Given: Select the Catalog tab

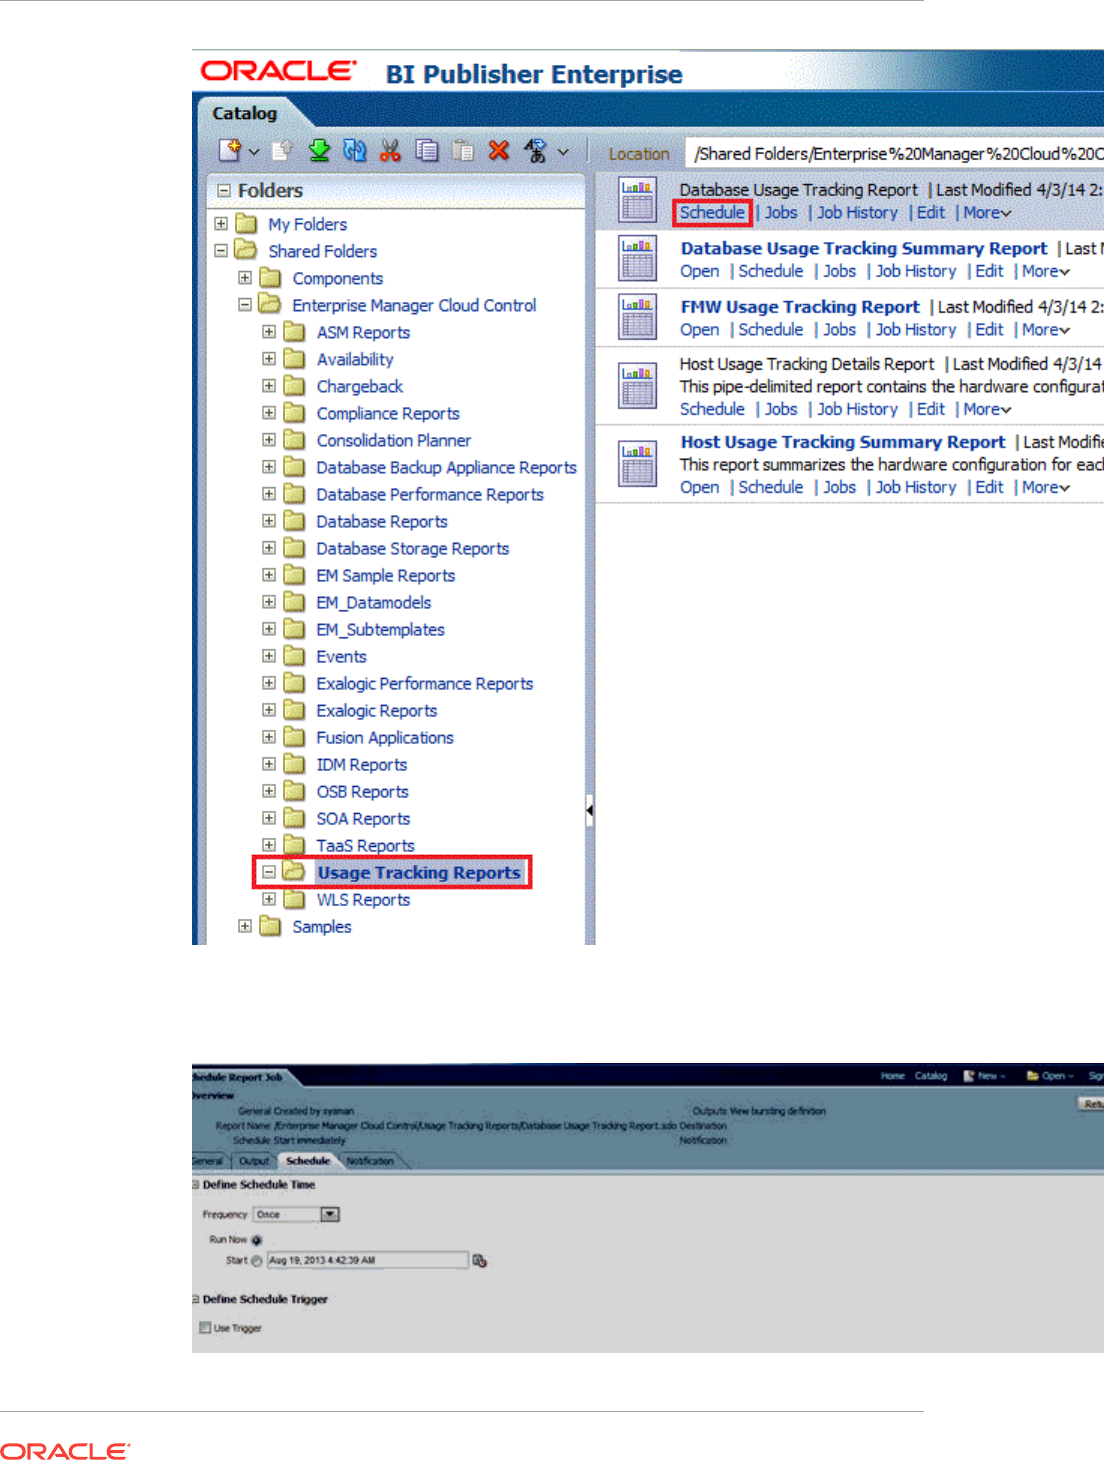Looking at the screenshot, I should (244, 113).
